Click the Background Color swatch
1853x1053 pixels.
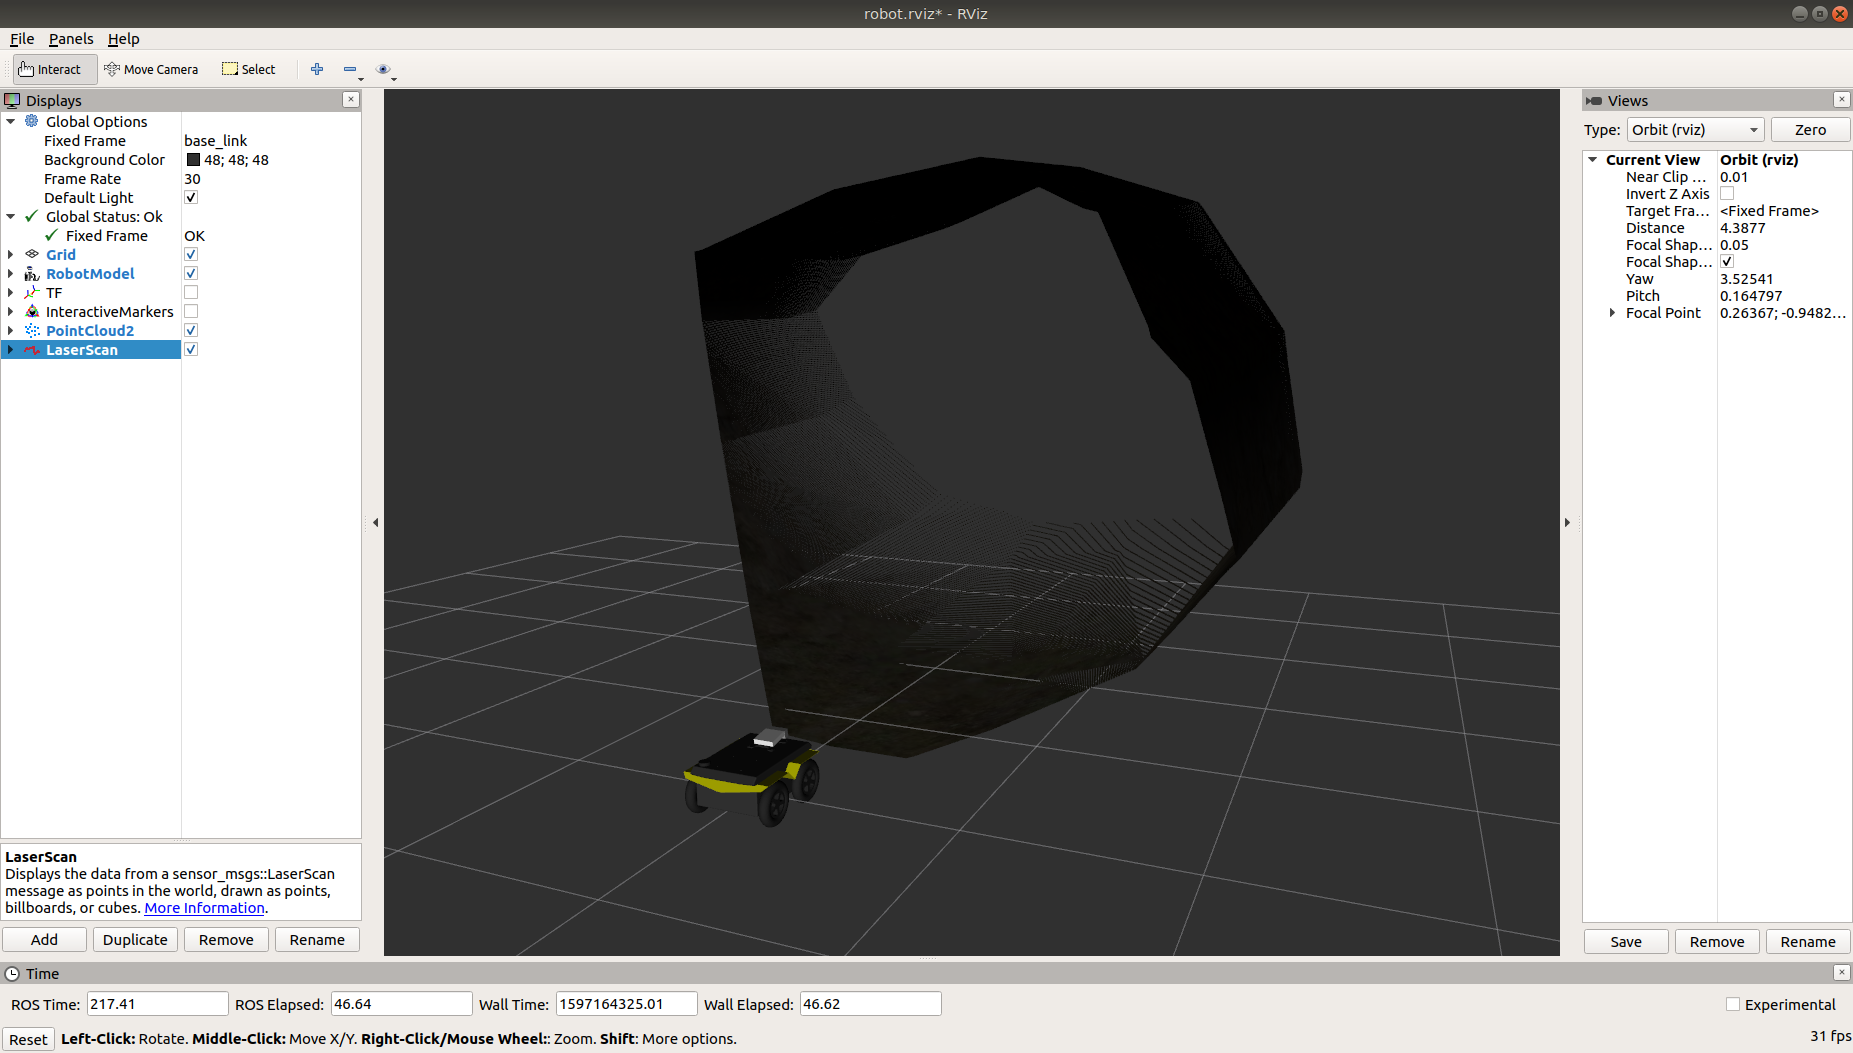[193, 160]
